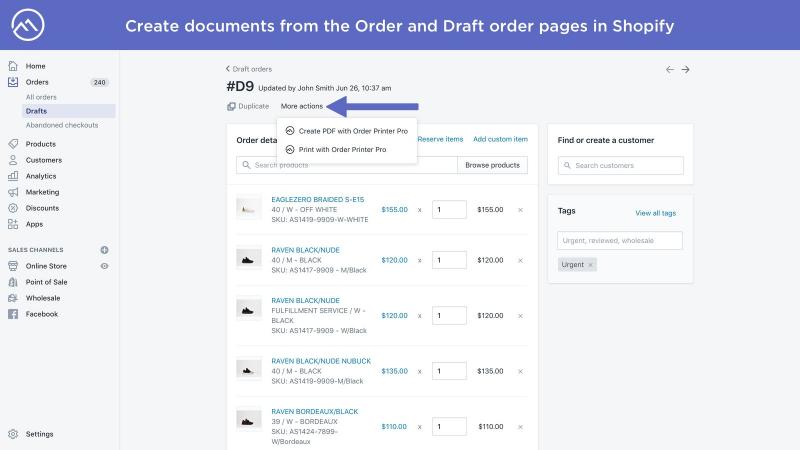This screenshot has height=450, width=800.
Task: Select All orders submenu
Action: pyautogui.click(x=41, y=97)
